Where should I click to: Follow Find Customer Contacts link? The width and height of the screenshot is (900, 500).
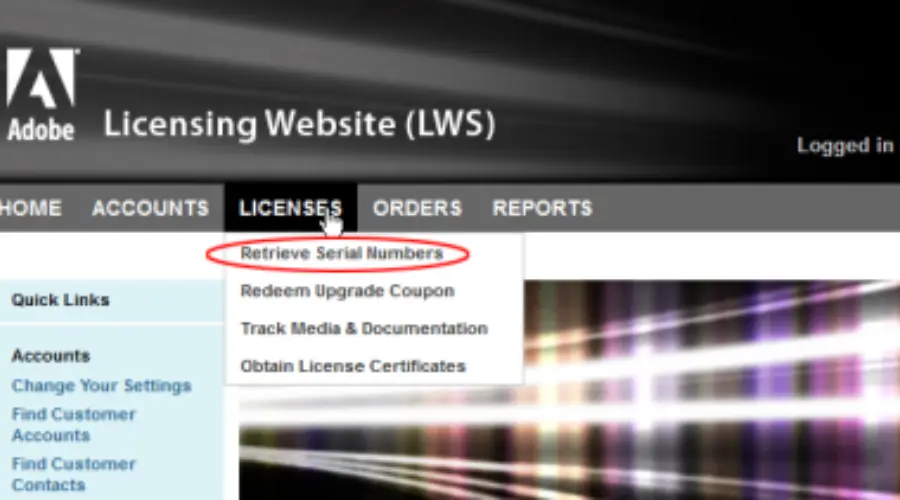pyautogui.click(x=73, y=474)
